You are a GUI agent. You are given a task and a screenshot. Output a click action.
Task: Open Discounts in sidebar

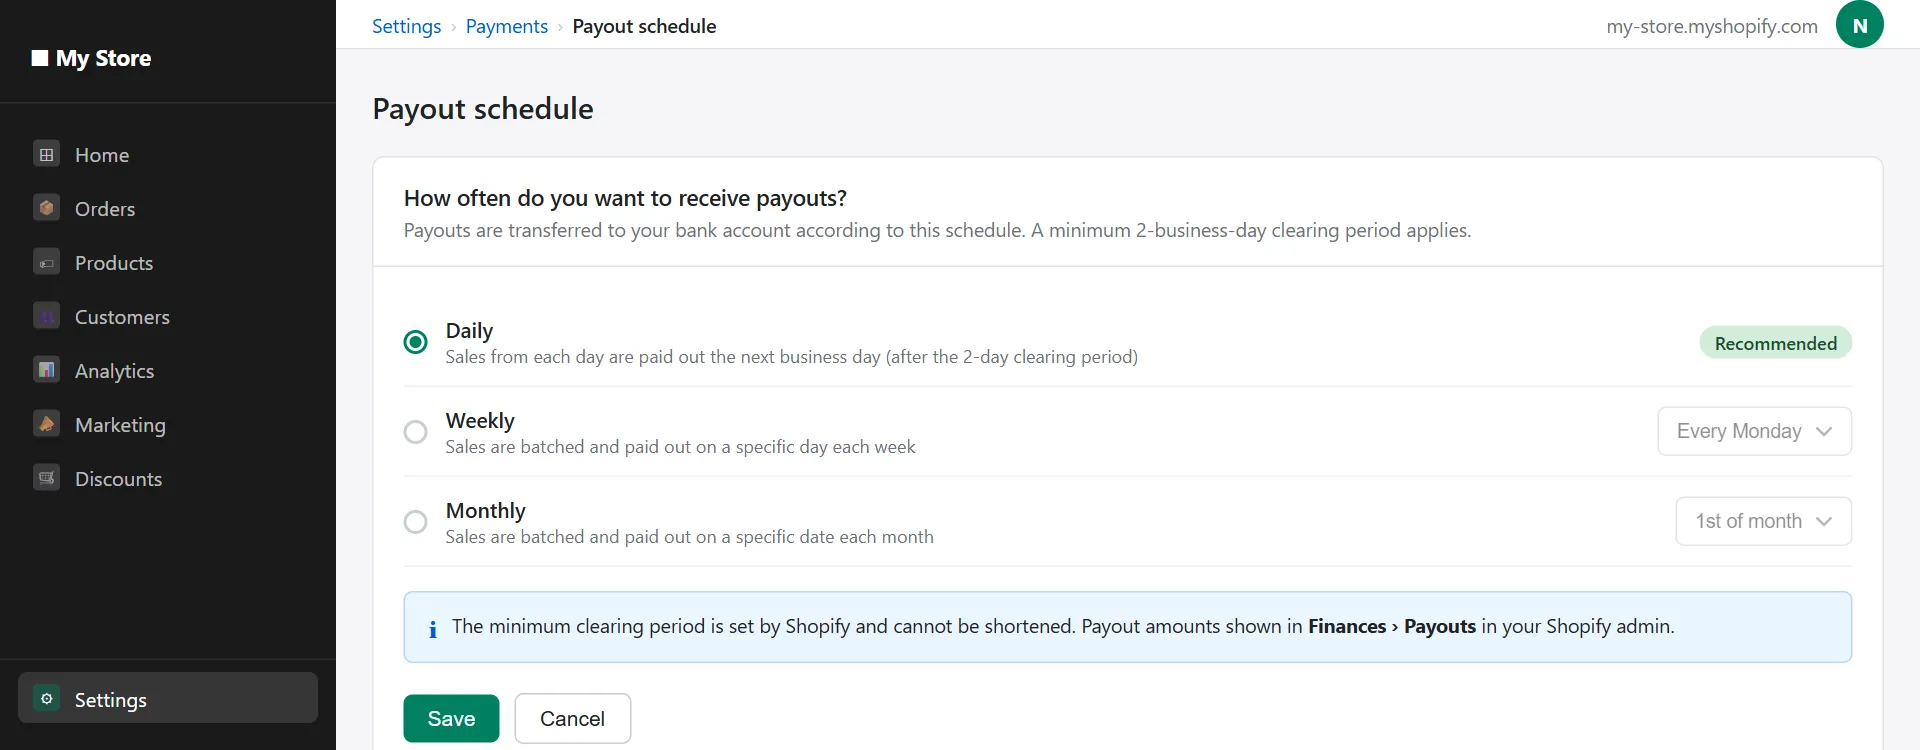pyautogui.click(x=168, y=479)
